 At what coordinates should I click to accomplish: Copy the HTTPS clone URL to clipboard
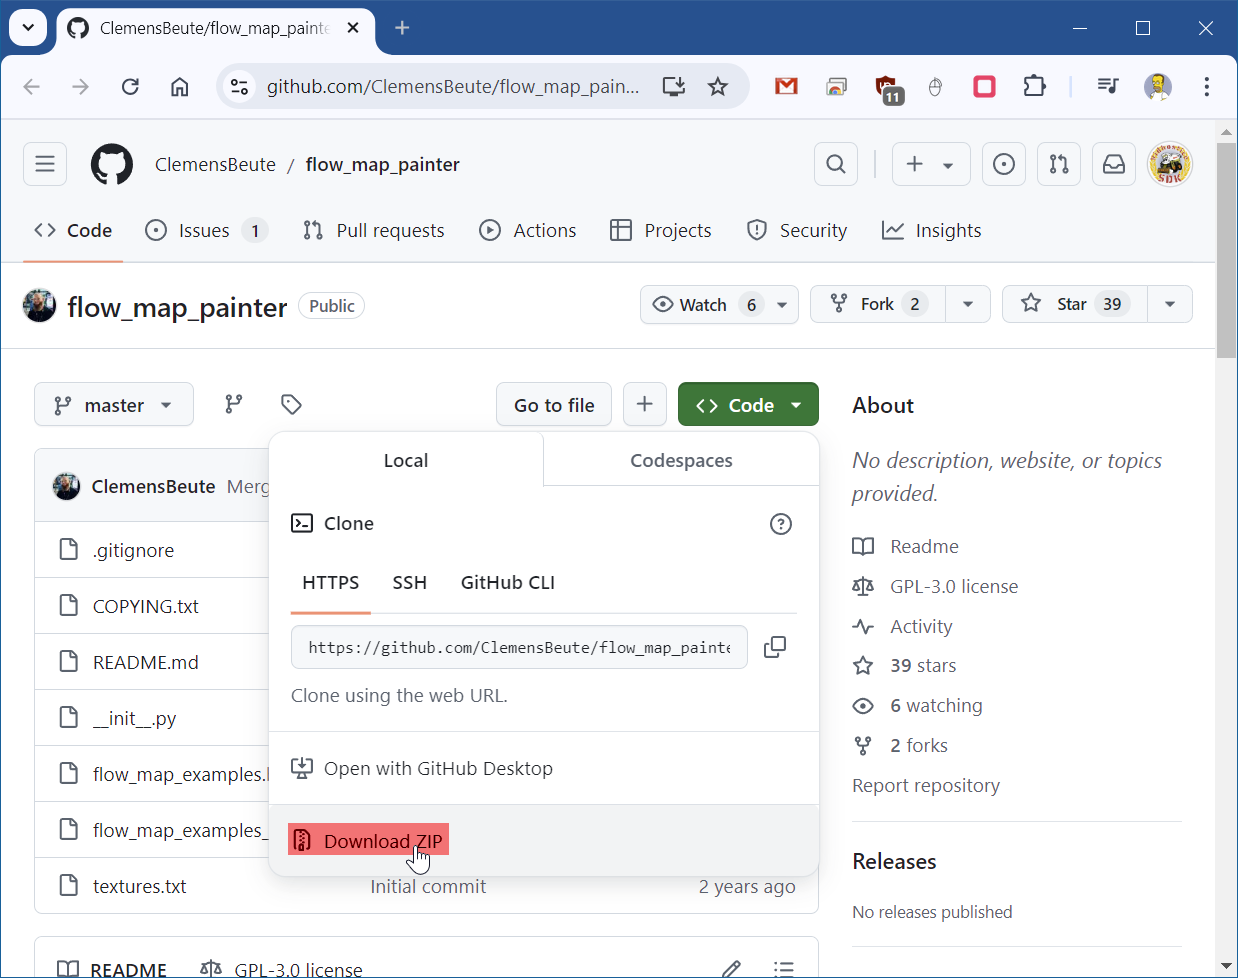pyautogui.click(x=775, y=647)
